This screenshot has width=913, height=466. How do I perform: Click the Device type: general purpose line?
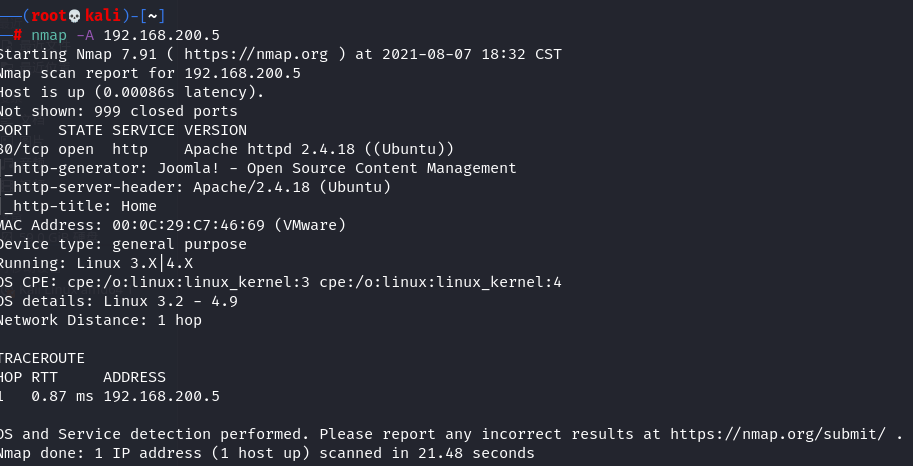[123, 244]
